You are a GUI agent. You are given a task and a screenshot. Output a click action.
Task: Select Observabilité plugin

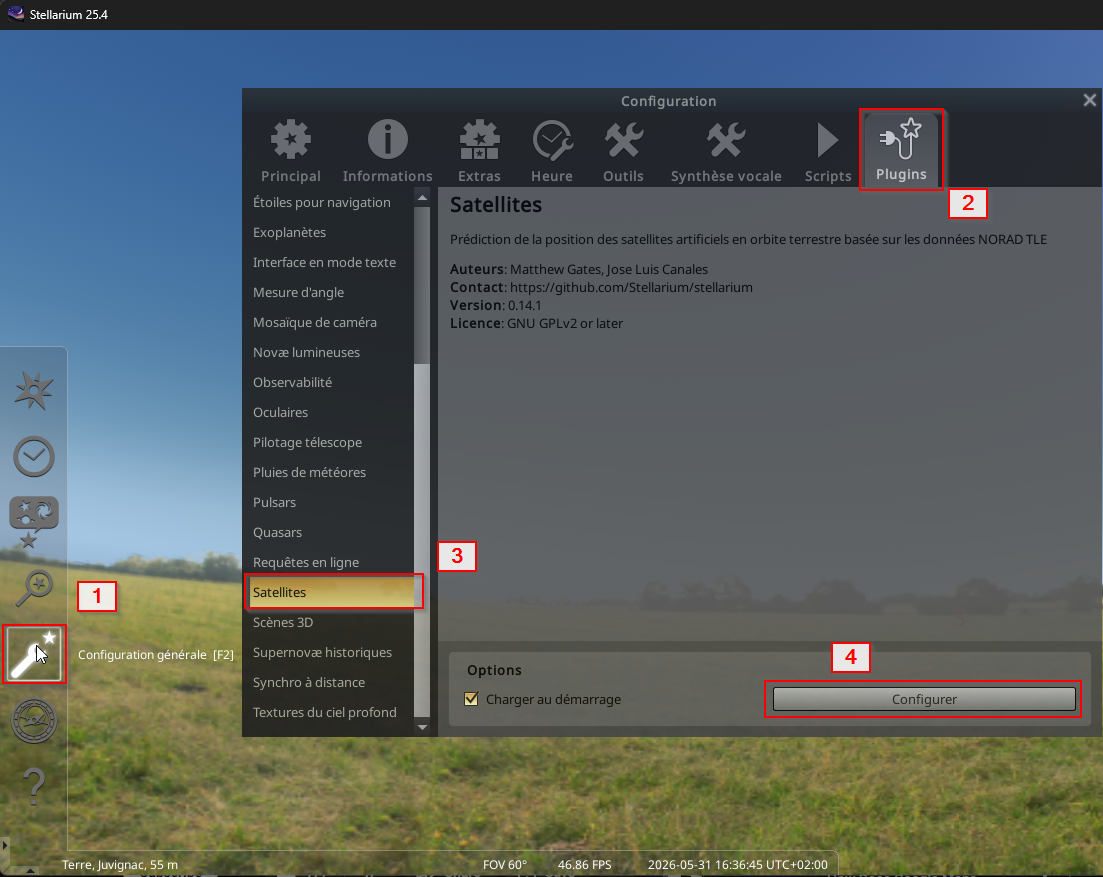(329, 383)
